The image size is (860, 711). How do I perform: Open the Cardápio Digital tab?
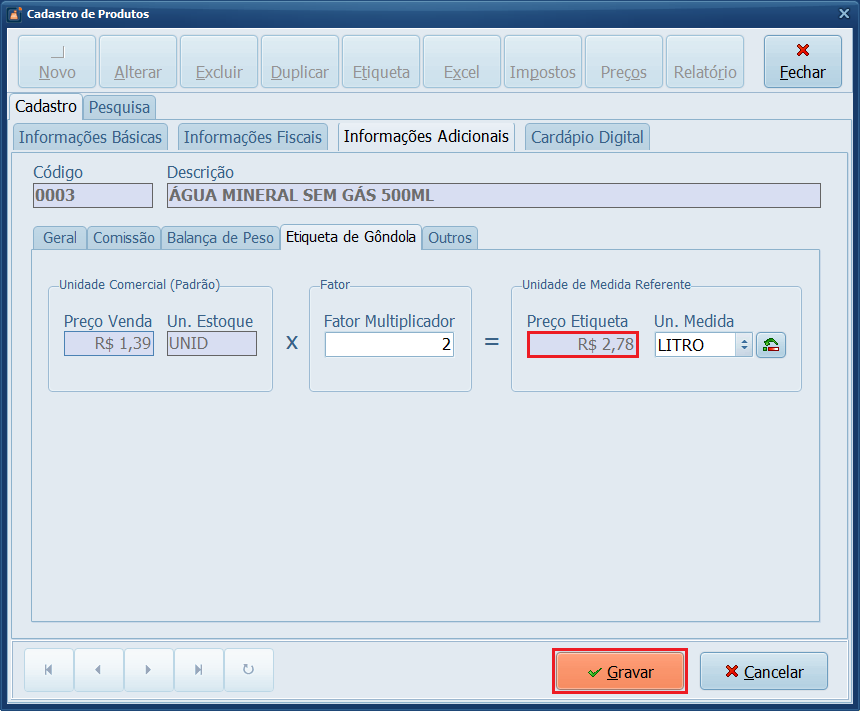click(x=587, y=137)
